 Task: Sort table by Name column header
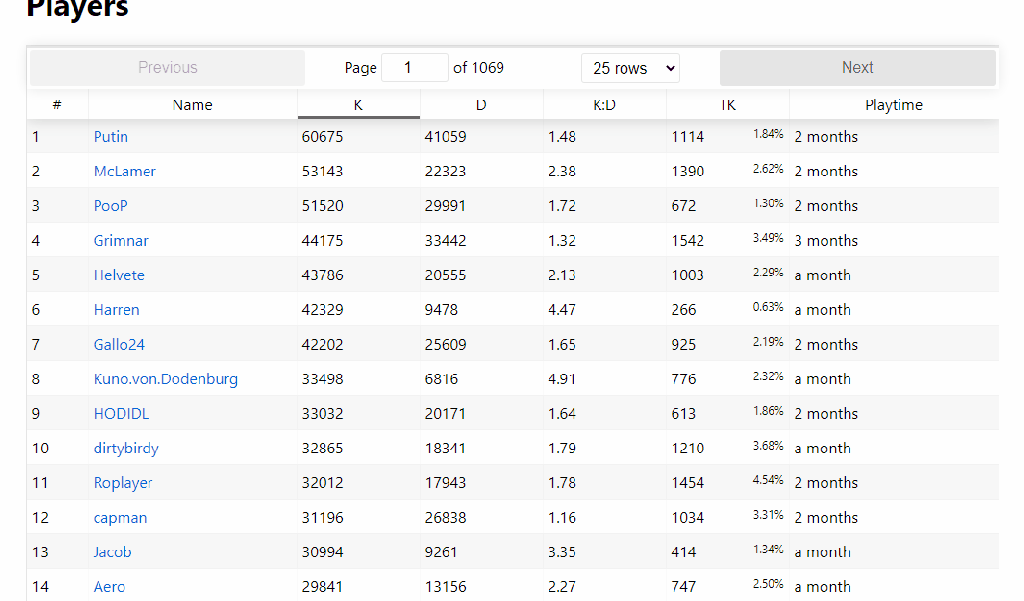click(192, 105)
